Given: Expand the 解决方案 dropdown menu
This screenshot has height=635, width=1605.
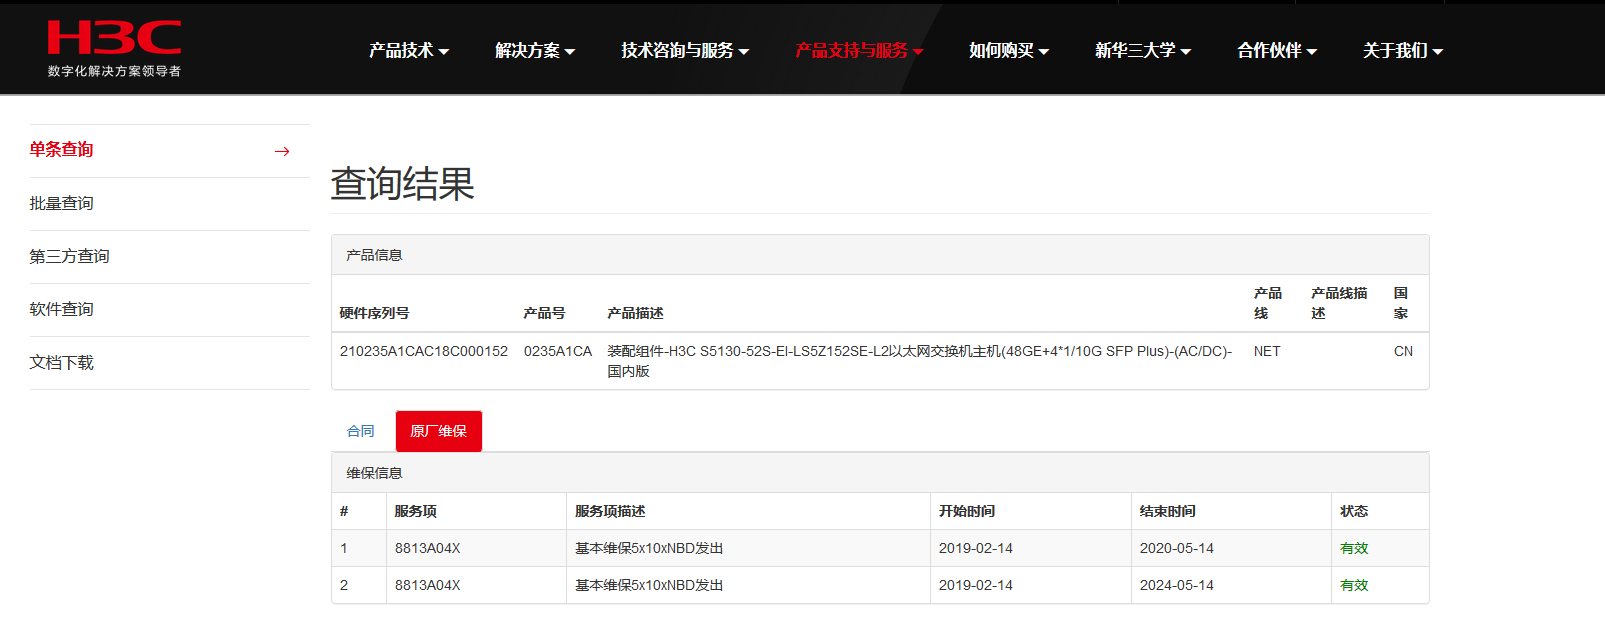Looking at the screenshot, I should (535, 50).
